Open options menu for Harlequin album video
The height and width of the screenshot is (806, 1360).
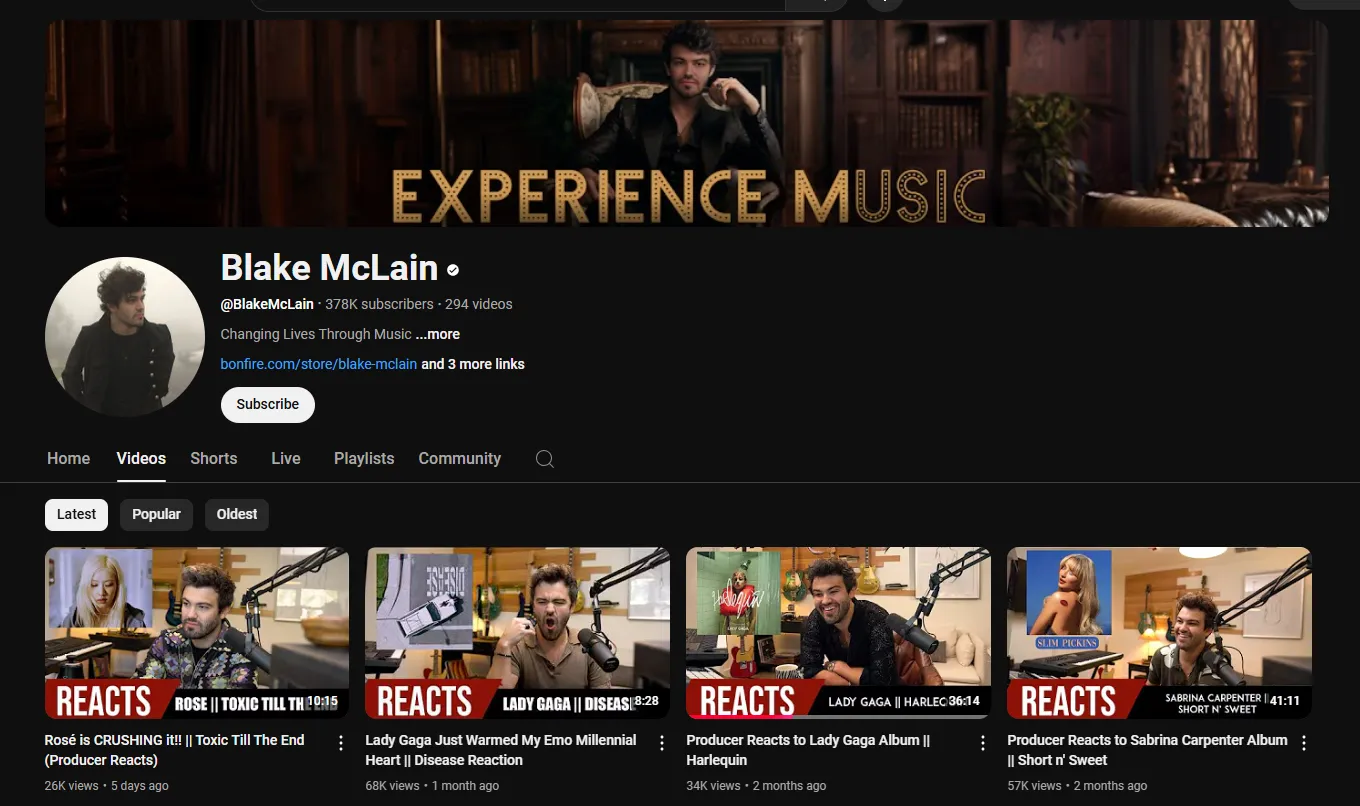click(x=983, y=743)
